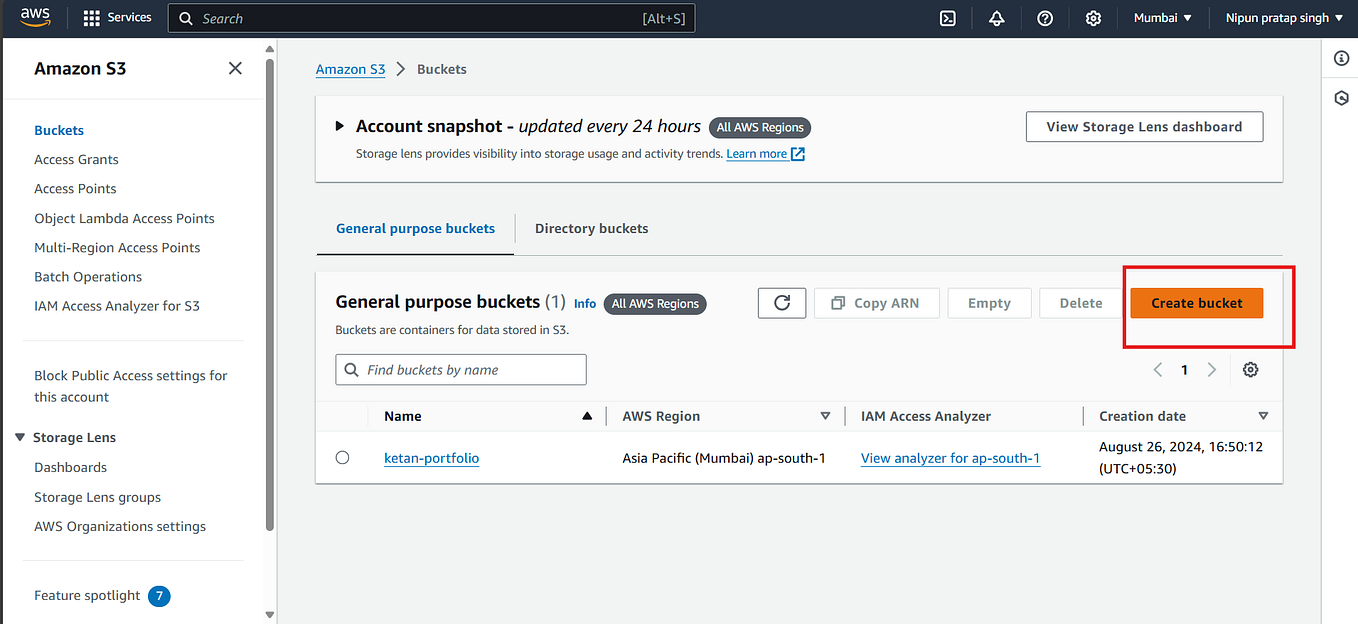Click the Find buckets by name field

460,369
